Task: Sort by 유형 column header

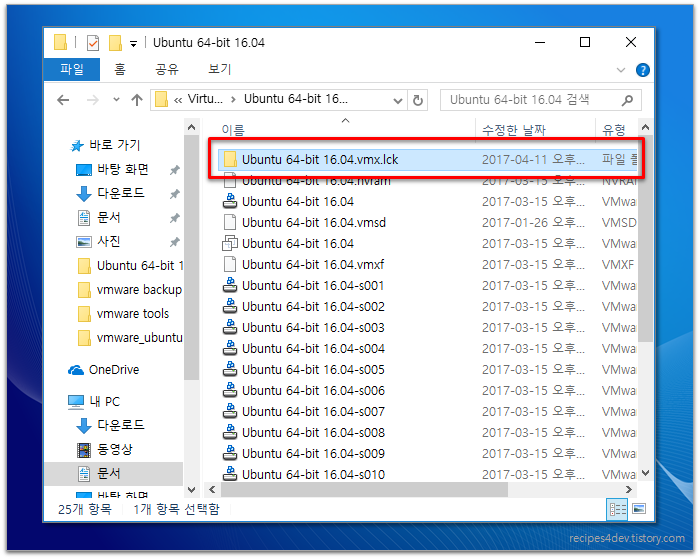Action: click(x=614, y=130)
